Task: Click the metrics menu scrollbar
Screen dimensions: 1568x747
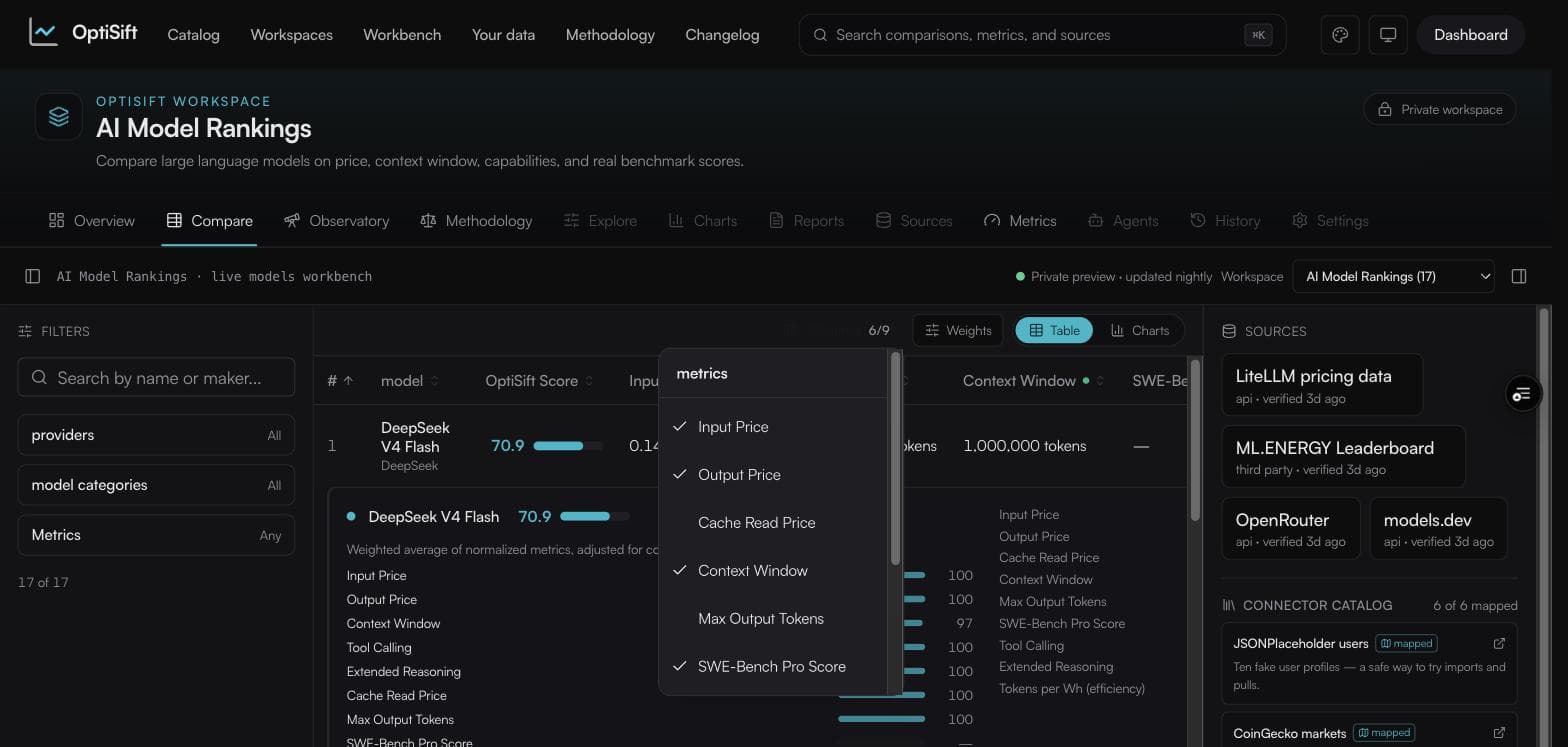Action: pos(895,459)
